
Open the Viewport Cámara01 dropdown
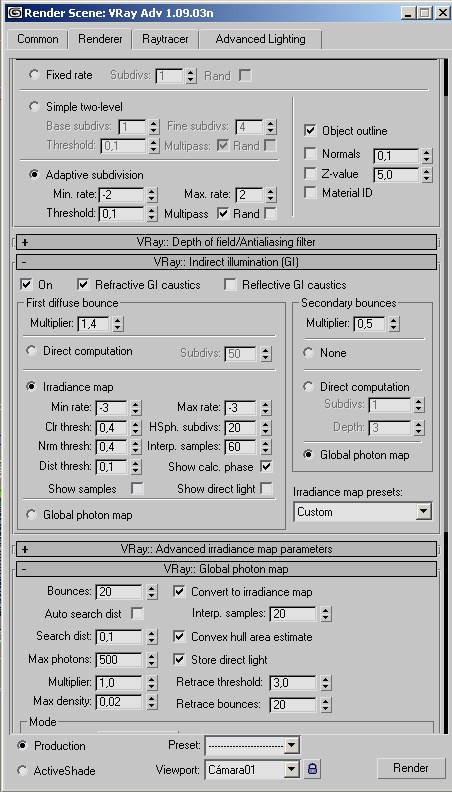291,769
